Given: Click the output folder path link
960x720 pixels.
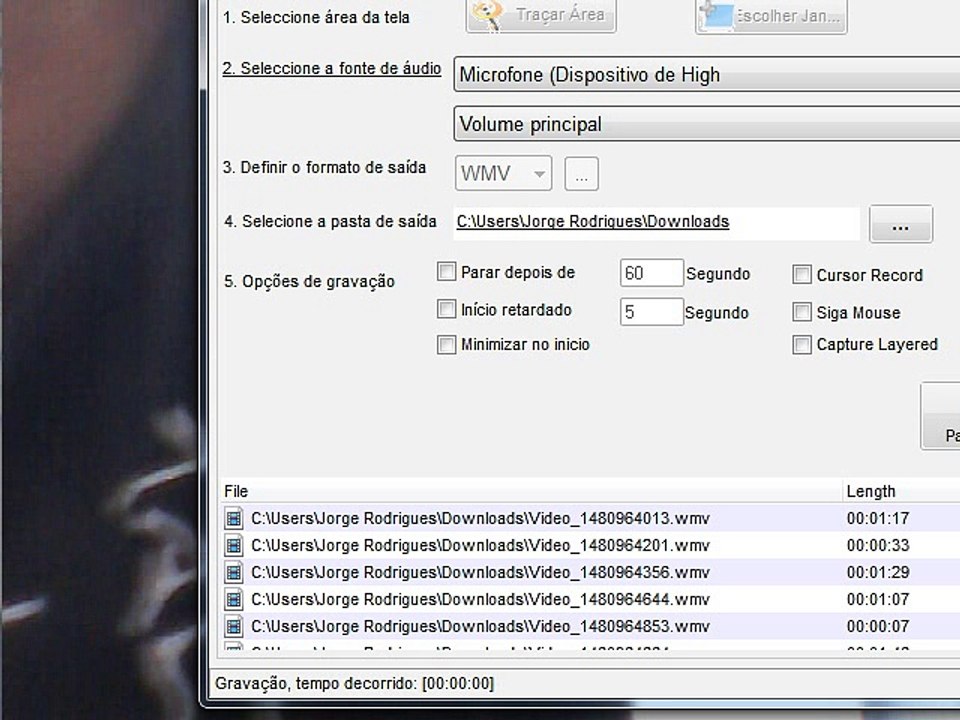Looking at the screenshot, I should tap(593, 222).
